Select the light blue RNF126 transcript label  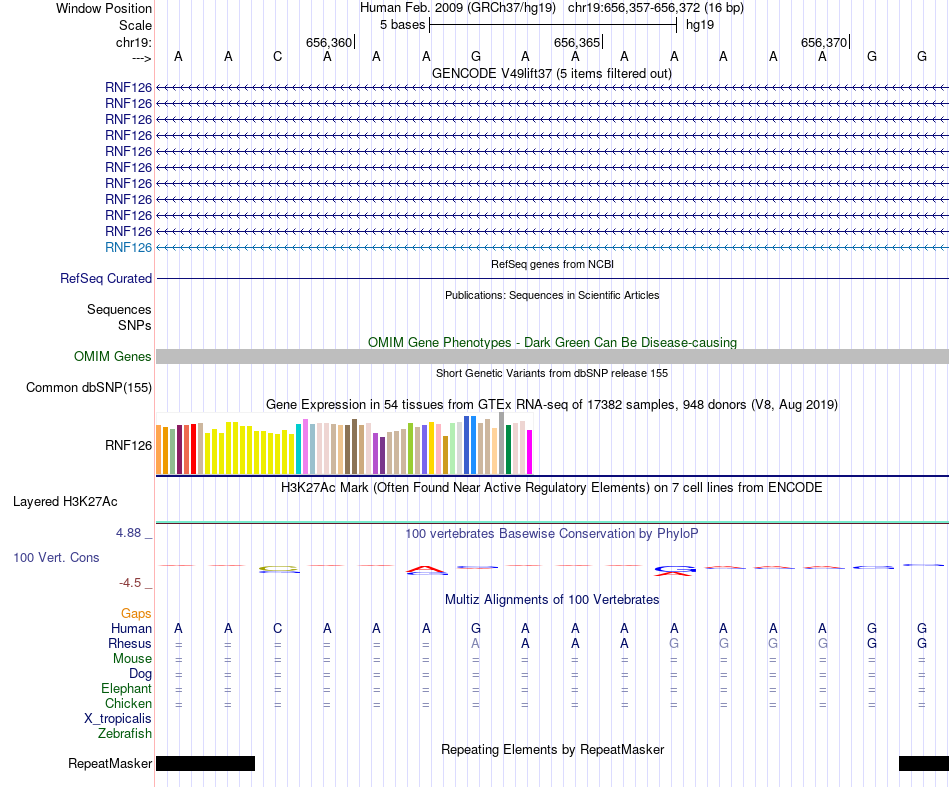coord(128,247)
